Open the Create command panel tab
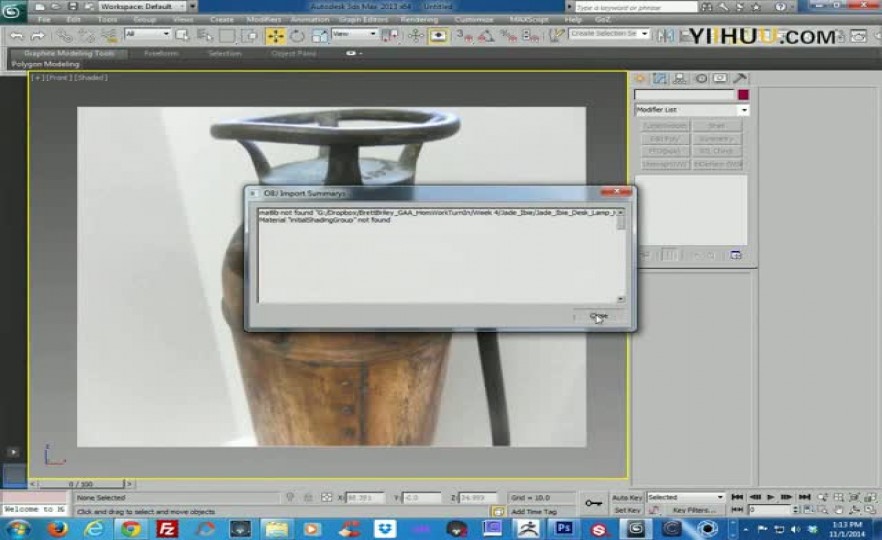882x540 pixels. [640, 79]
